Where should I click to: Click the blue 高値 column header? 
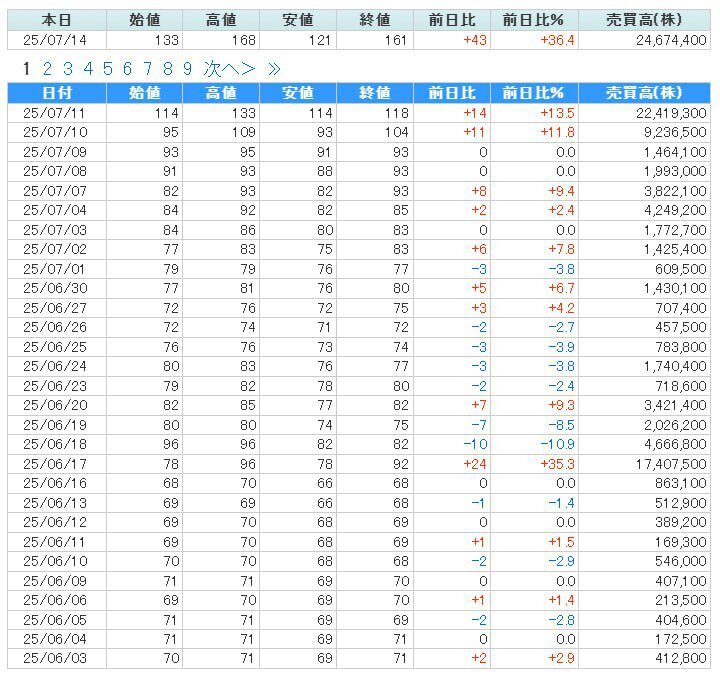221,93
